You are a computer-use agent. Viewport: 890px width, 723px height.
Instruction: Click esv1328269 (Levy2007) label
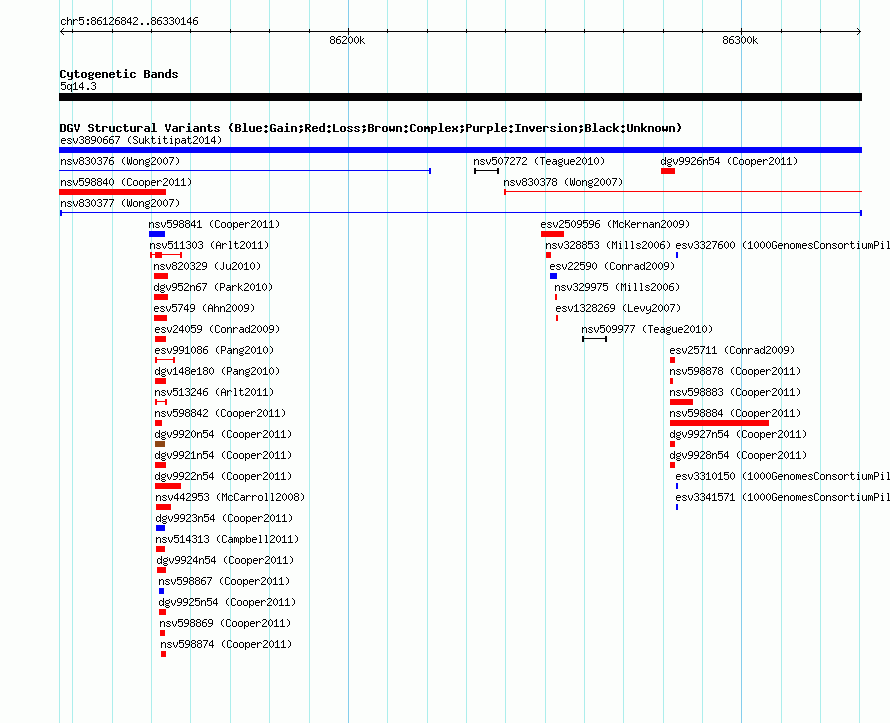point(618,308)
